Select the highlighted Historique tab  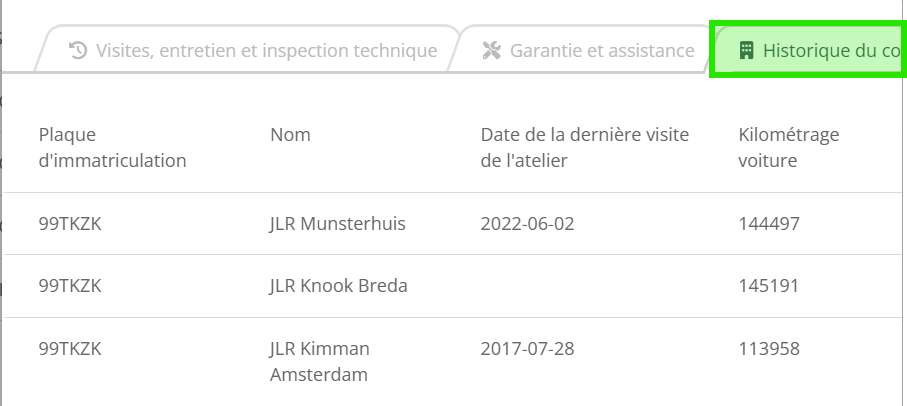tap(808, 49)
